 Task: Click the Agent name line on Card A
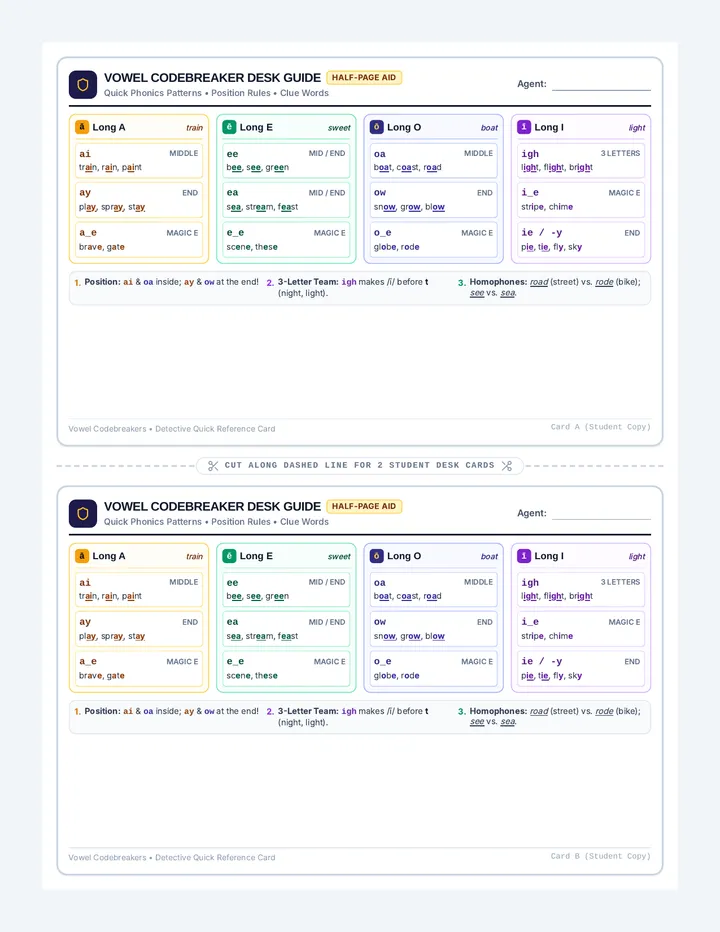pyautogui.click(x=601, y=84)
